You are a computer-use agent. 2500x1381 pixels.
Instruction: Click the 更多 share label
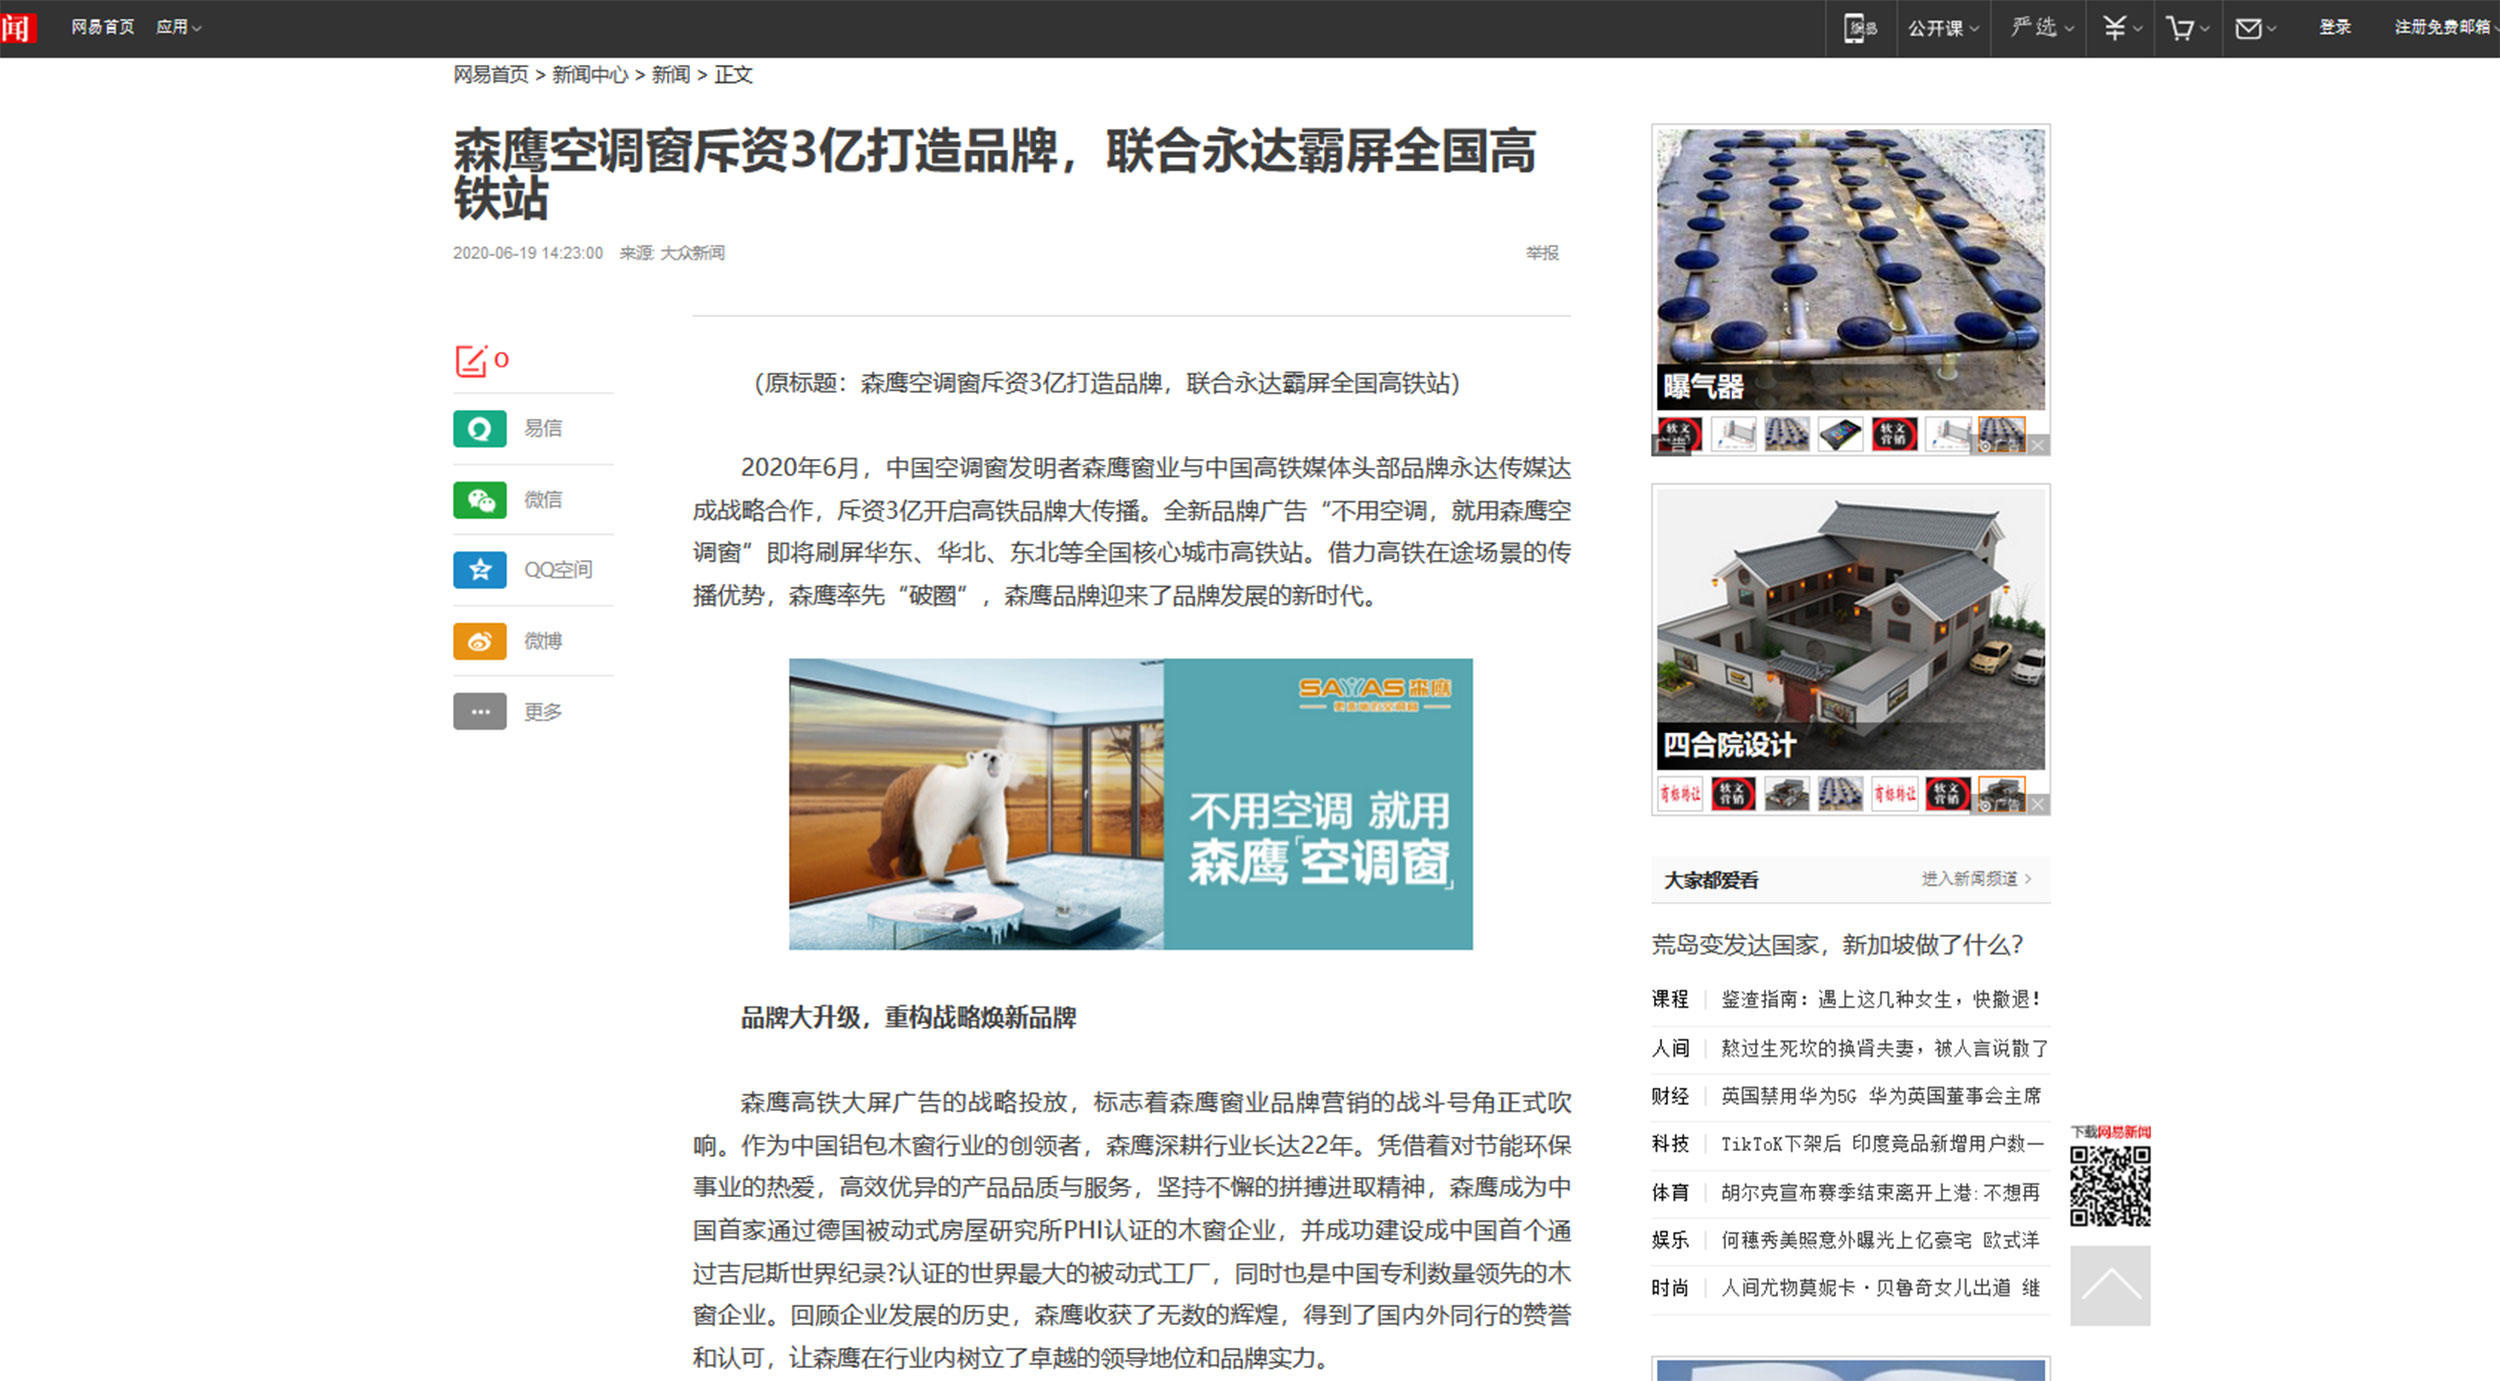pyautogui.click(x=543, y=712)
